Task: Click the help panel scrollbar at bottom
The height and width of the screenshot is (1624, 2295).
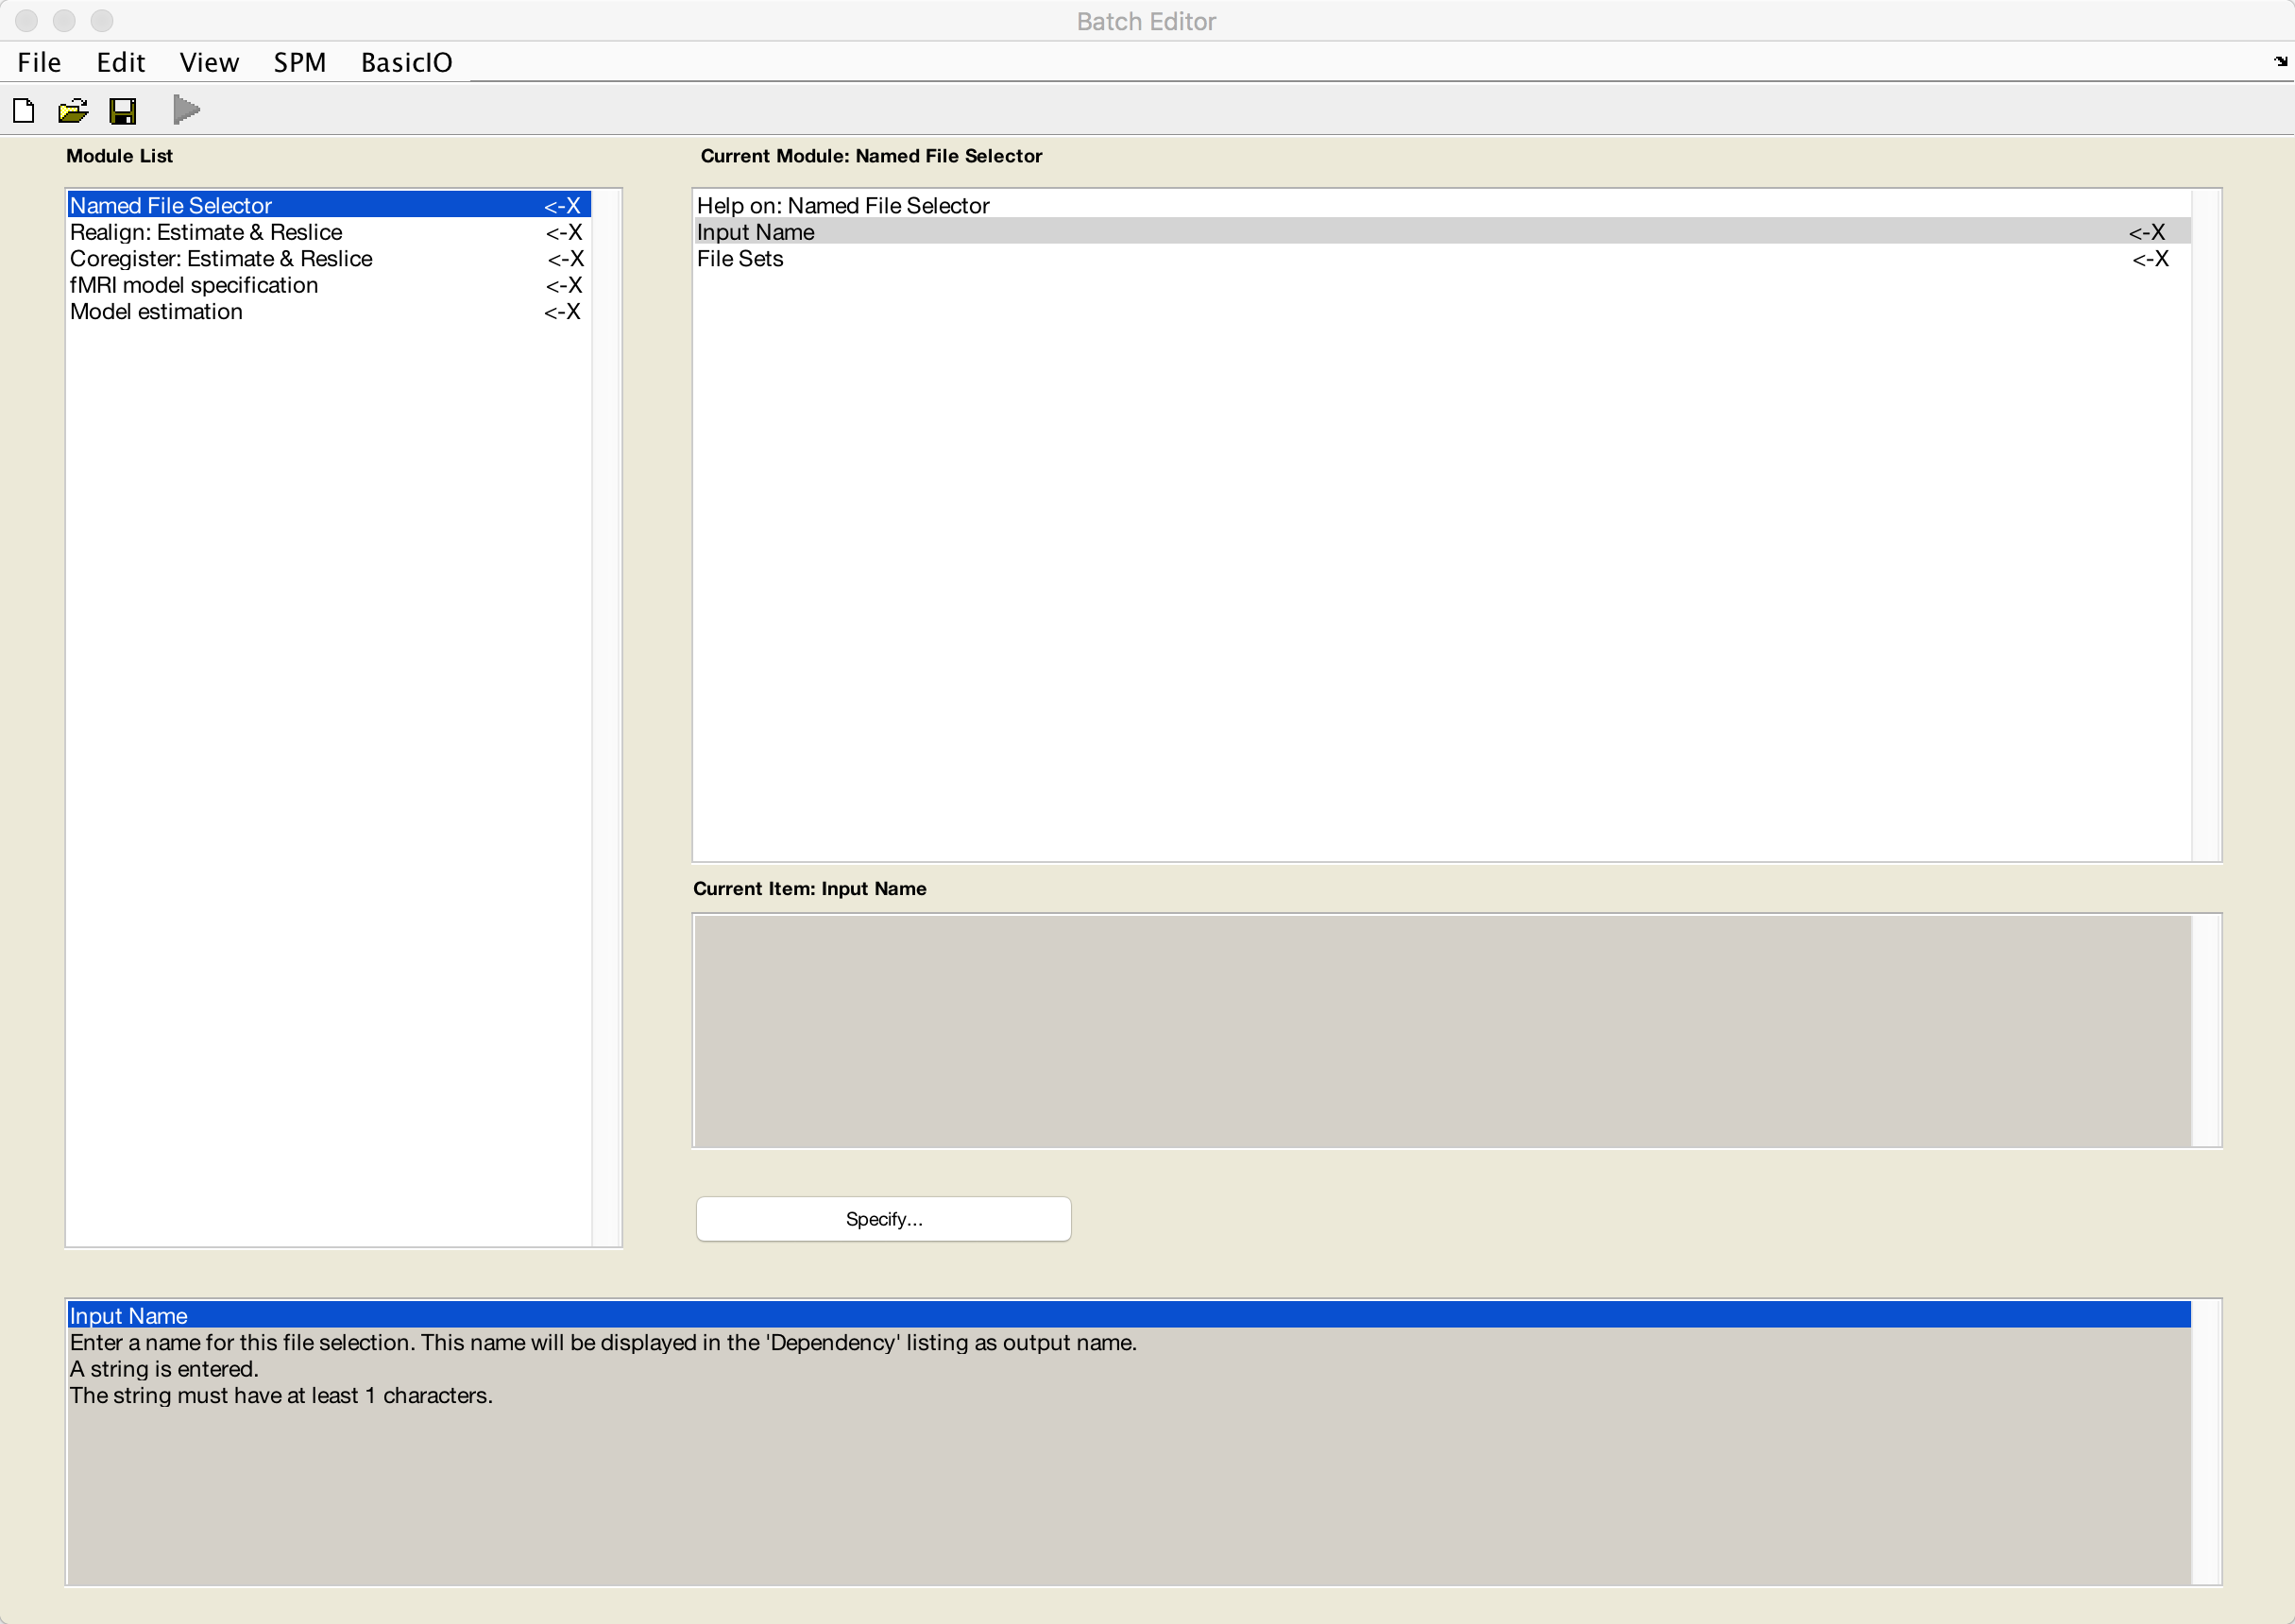Action: click(x=2205, y=1442)
